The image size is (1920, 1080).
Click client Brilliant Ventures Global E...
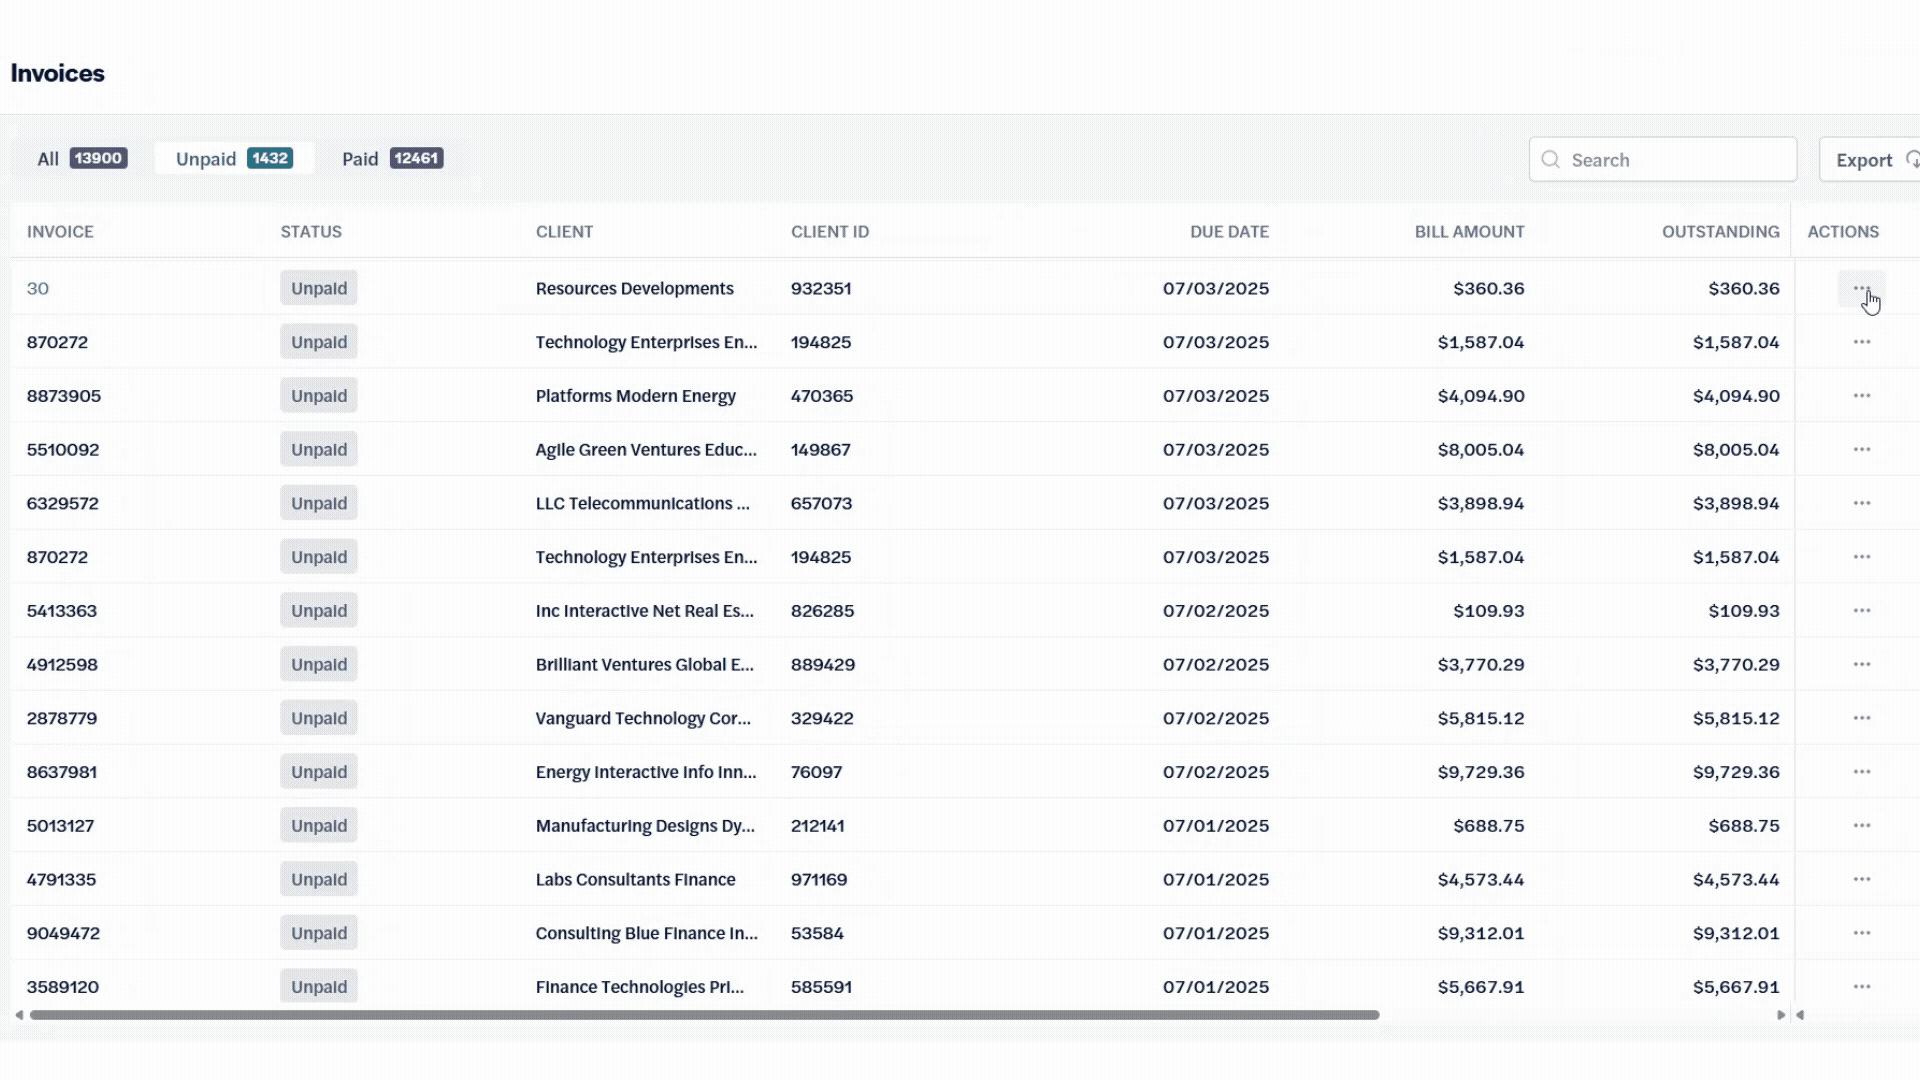click(644, 665)
